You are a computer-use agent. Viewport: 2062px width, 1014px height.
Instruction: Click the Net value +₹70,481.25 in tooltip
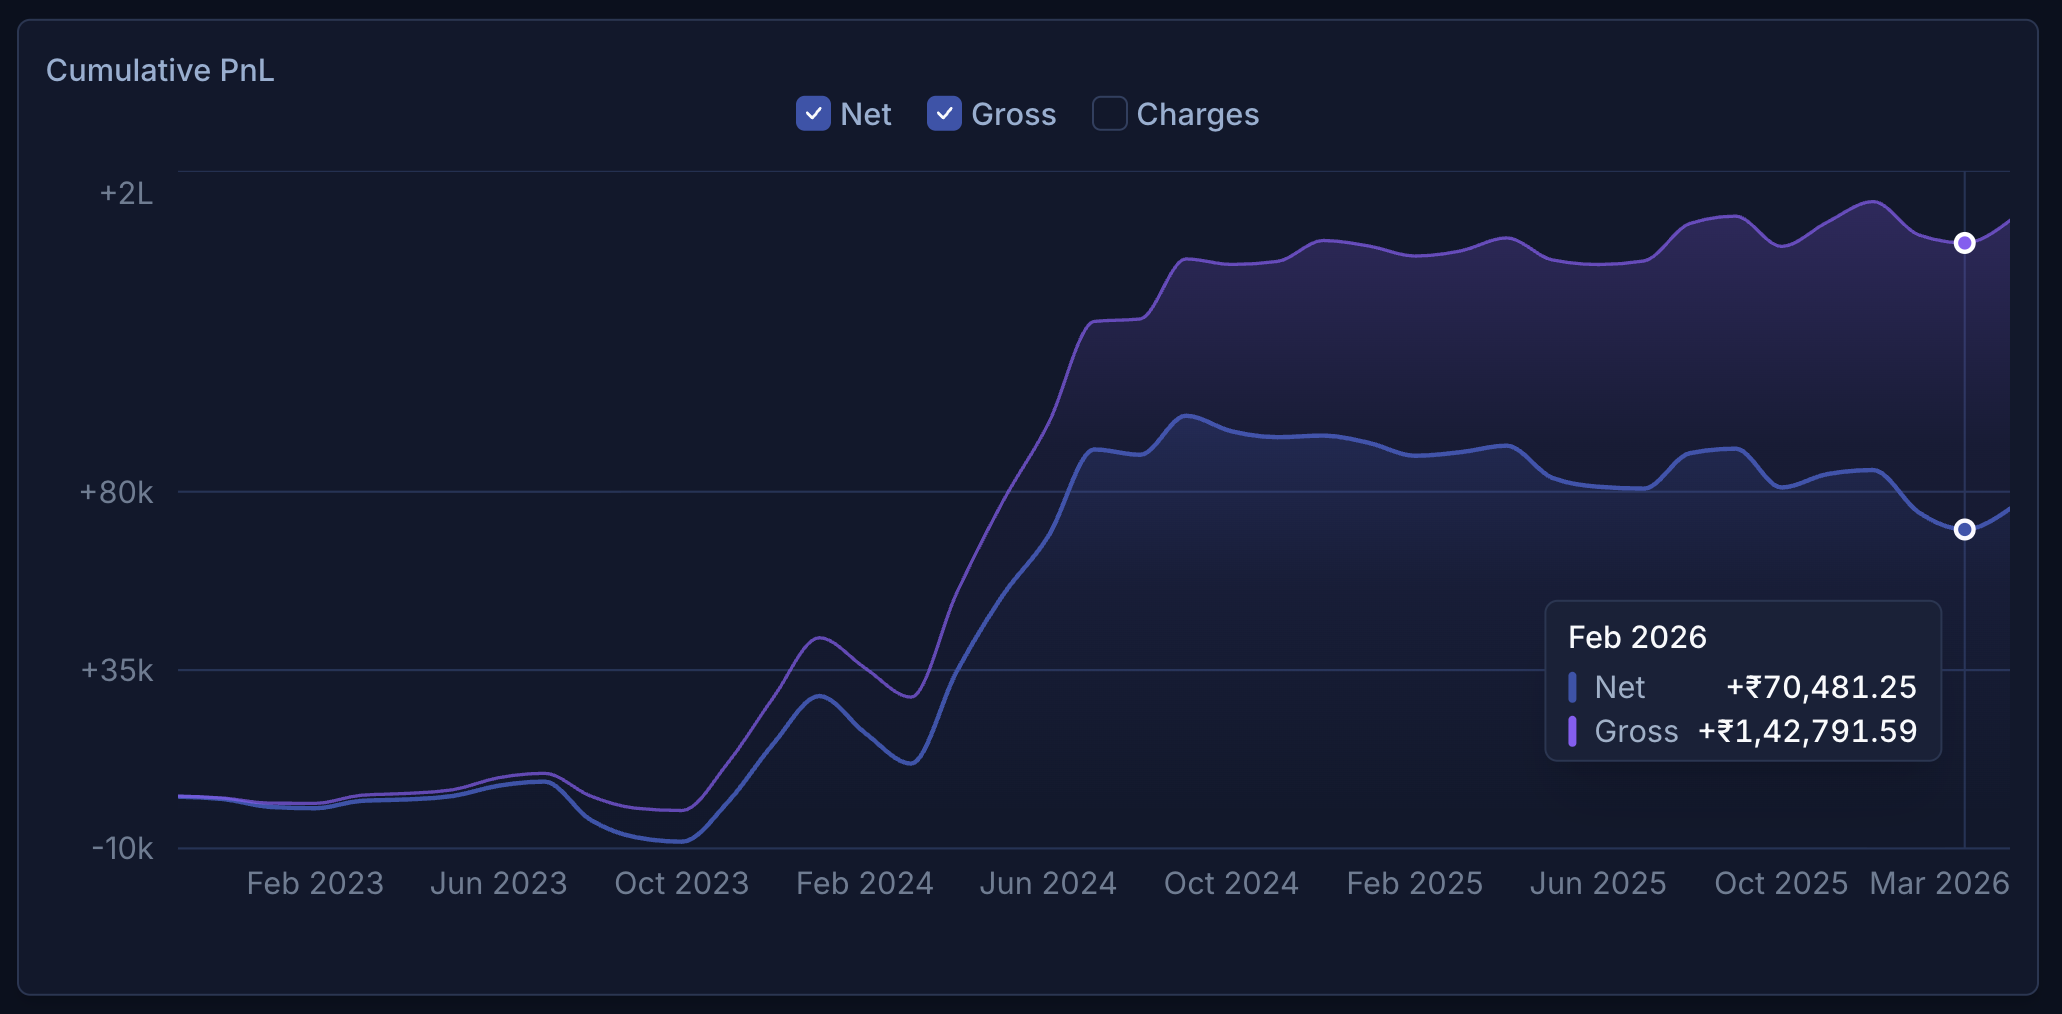1822,687
